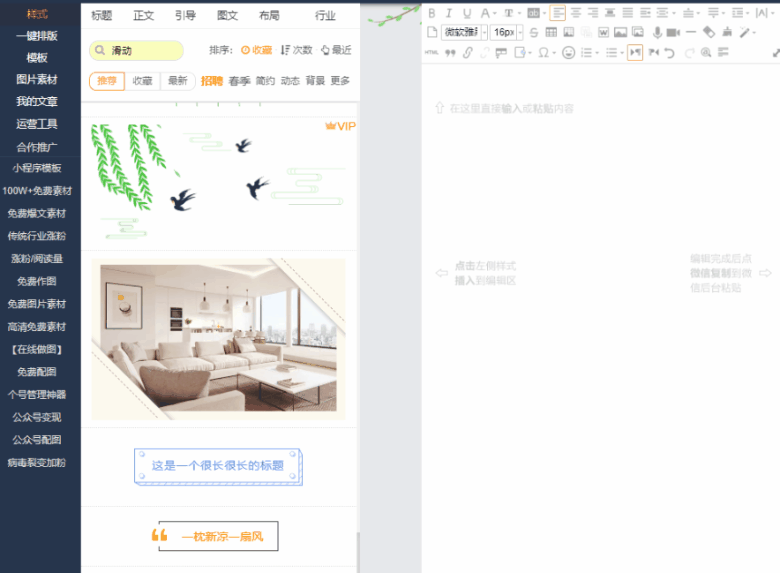Switch to the 标题 tab
This screenshot has width=780, height=573.
coord(101,15)
